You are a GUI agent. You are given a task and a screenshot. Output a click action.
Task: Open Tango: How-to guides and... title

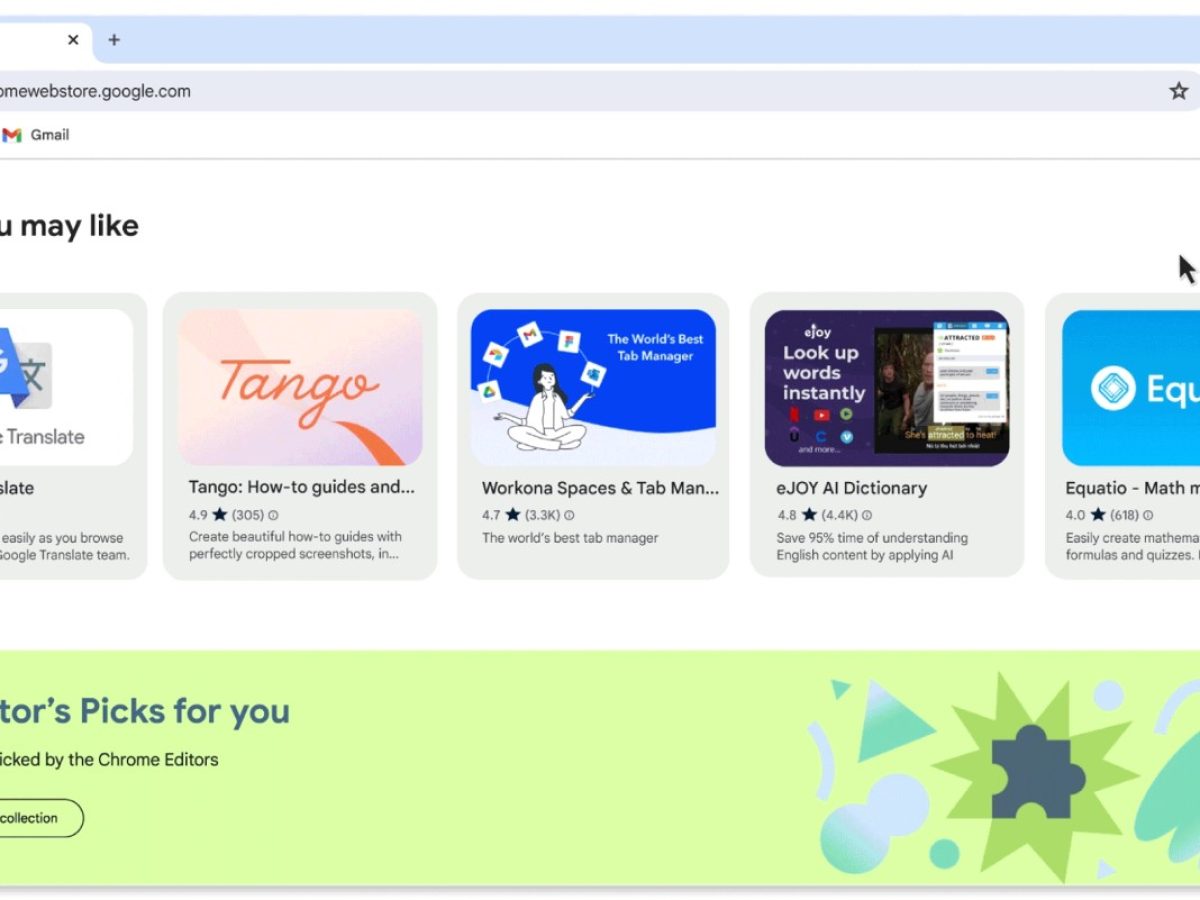(302, 488)
